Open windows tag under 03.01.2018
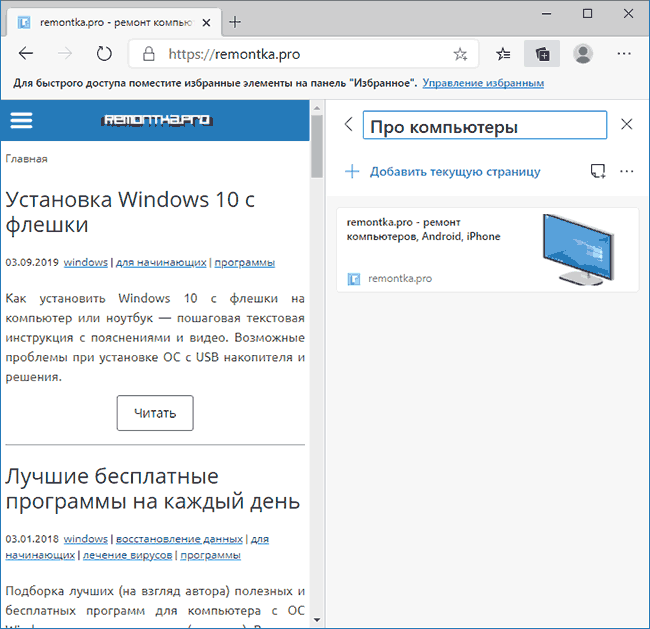 [x=85, y=539]
